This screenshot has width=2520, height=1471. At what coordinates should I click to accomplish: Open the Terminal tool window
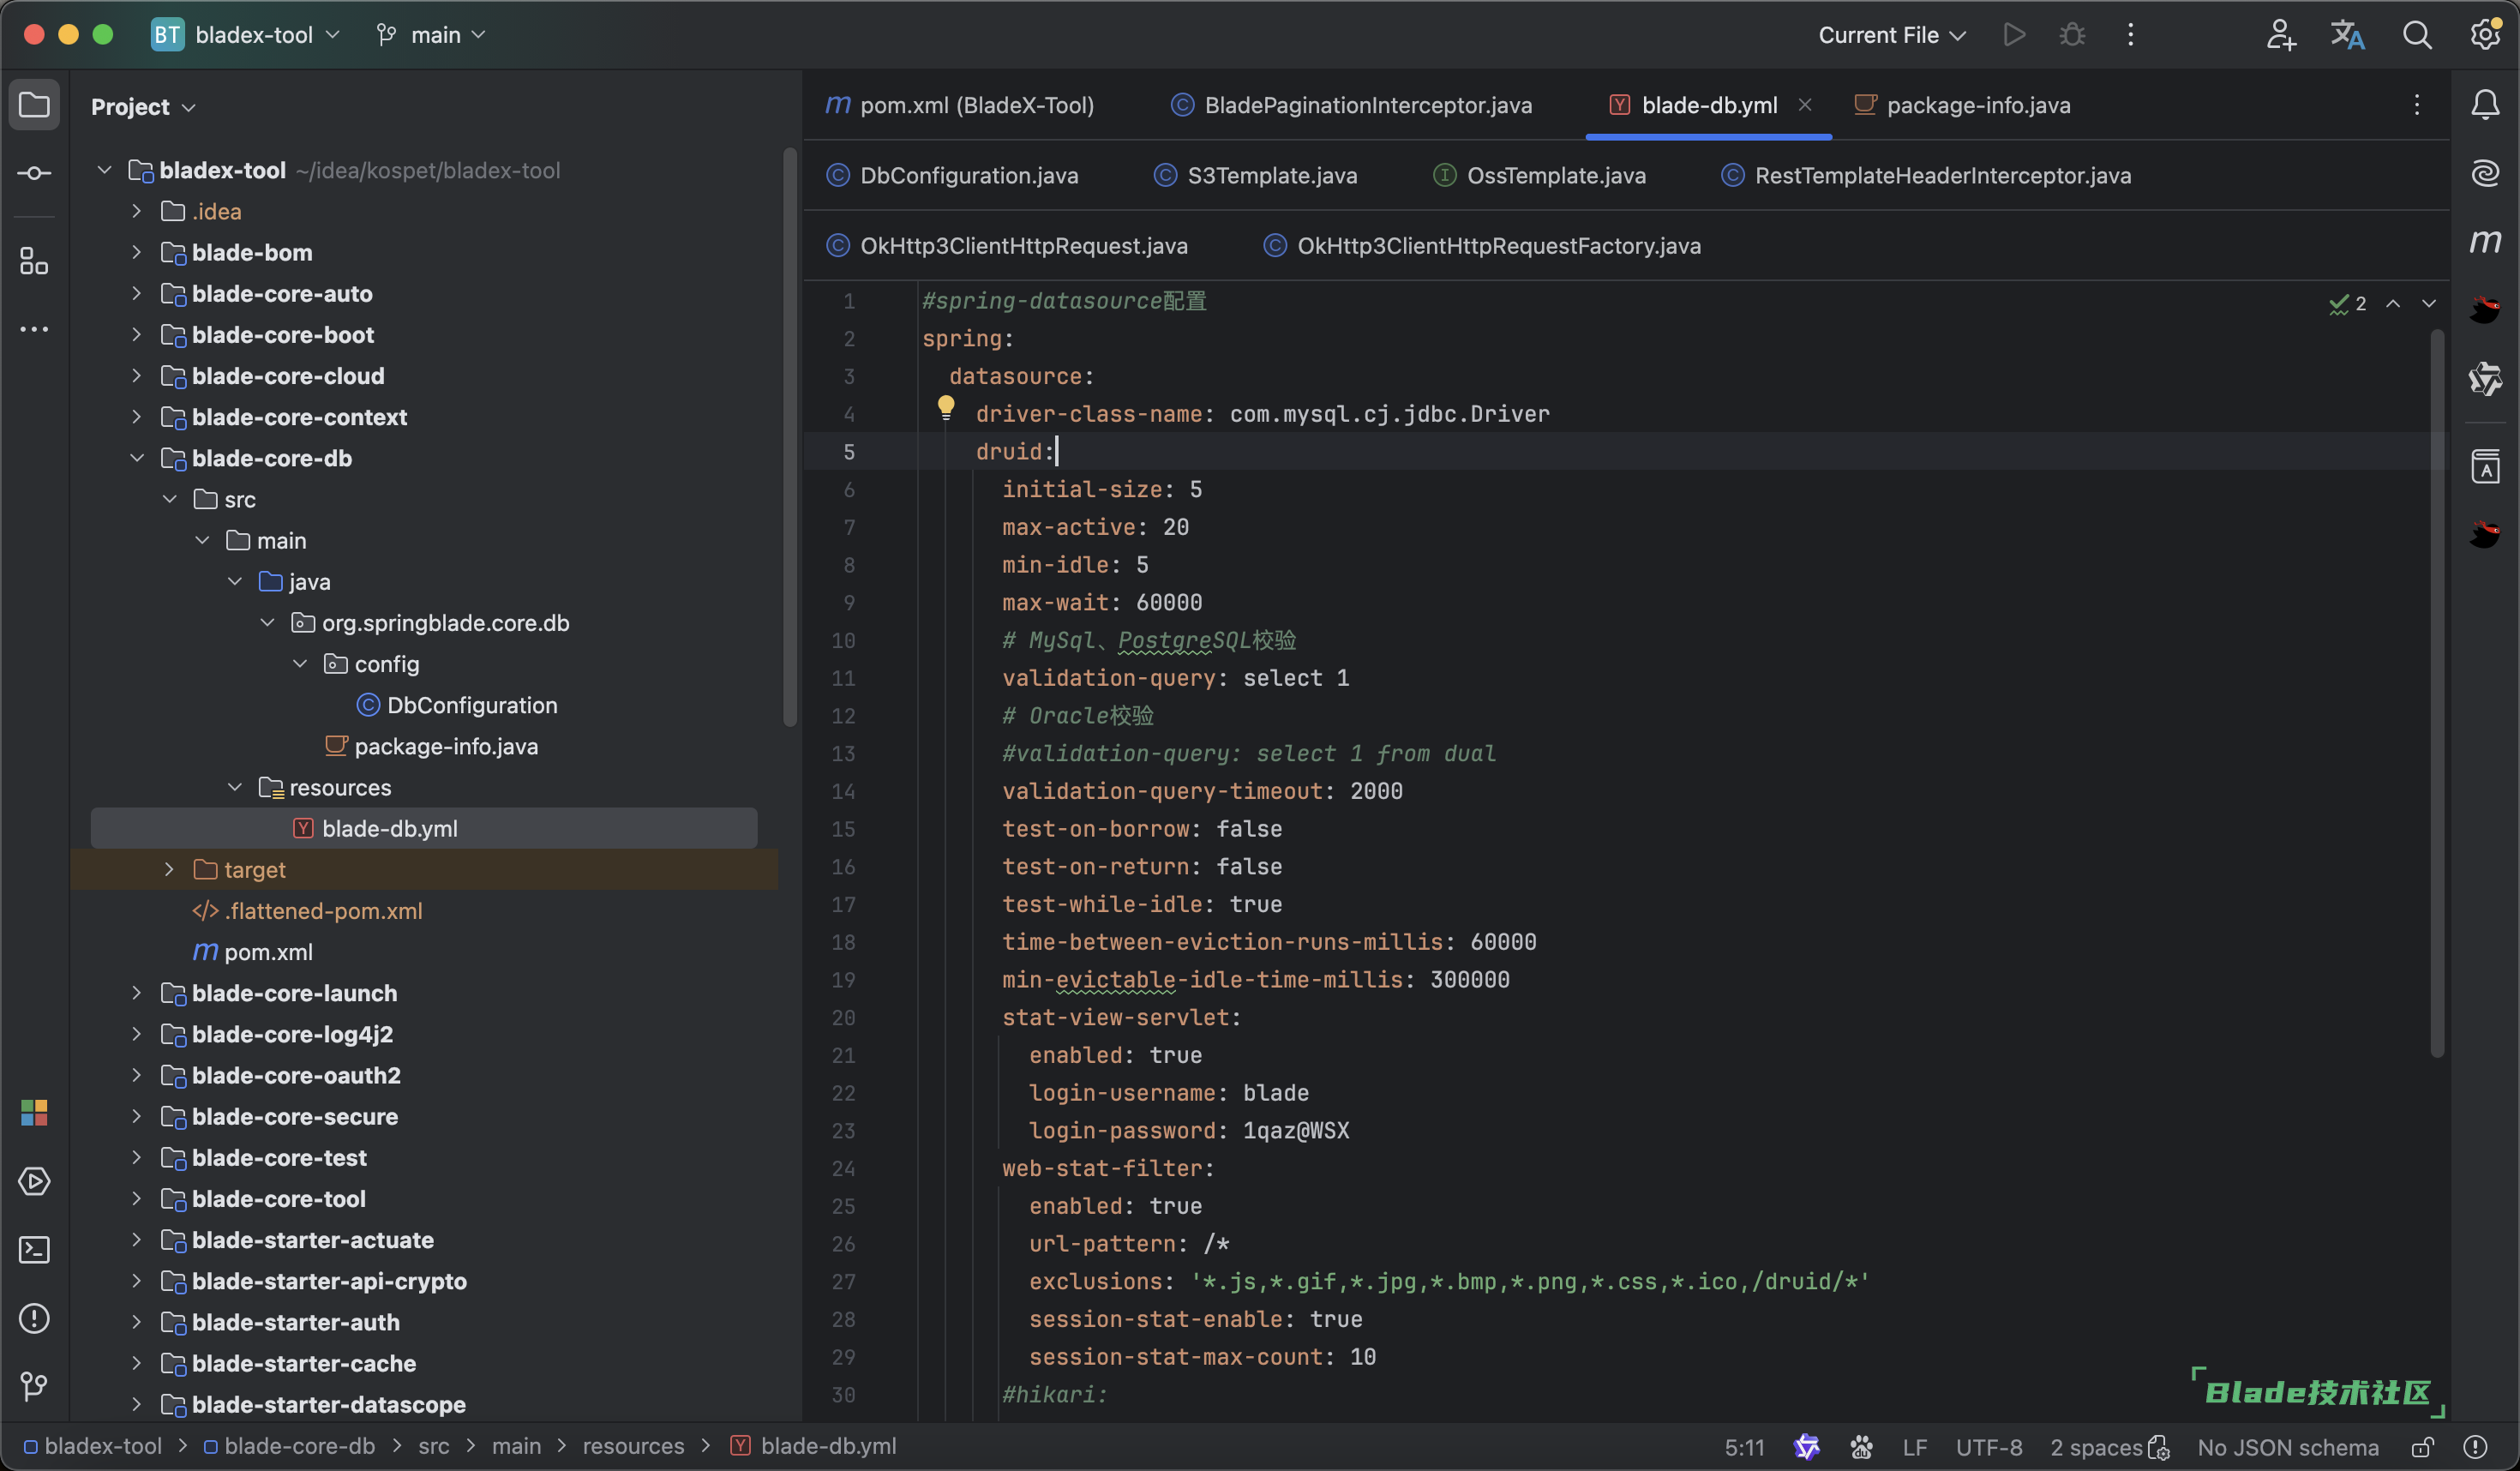pos(34,1250)
